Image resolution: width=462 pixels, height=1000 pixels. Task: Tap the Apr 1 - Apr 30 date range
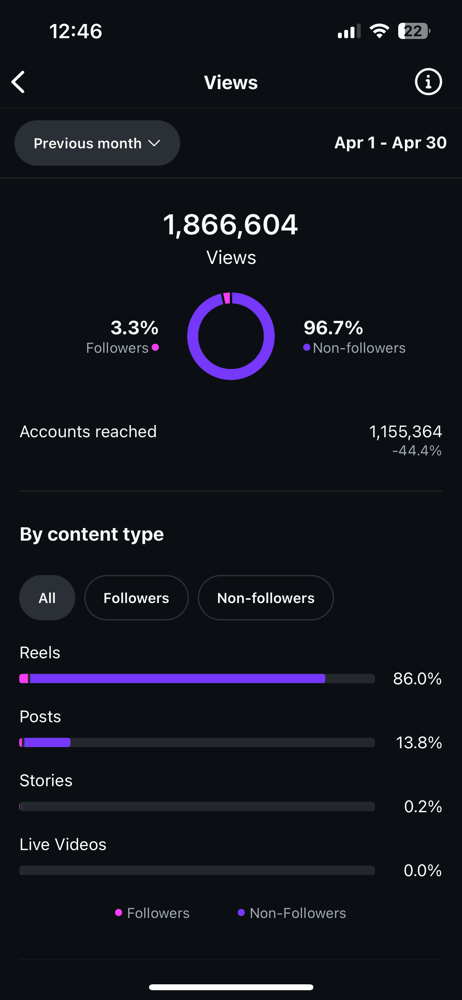pyautogui.click(x=391, y=143)
